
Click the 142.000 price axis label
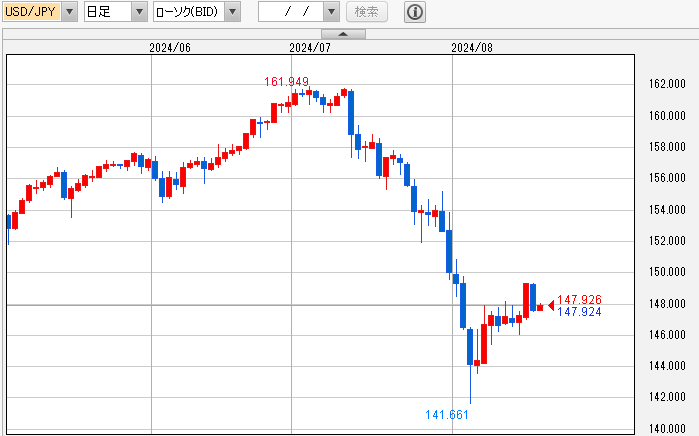coord(667,397)
